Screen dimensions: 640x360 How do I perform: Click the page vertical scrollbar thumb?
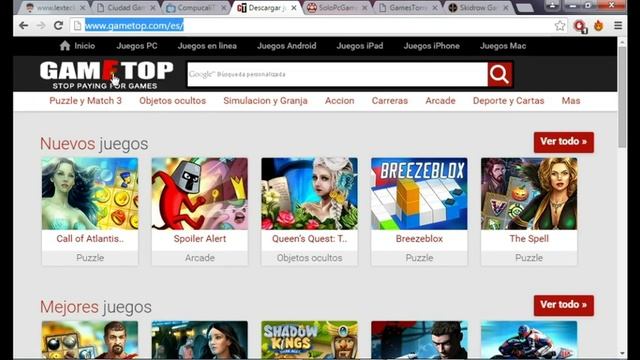tap(622, 97)
